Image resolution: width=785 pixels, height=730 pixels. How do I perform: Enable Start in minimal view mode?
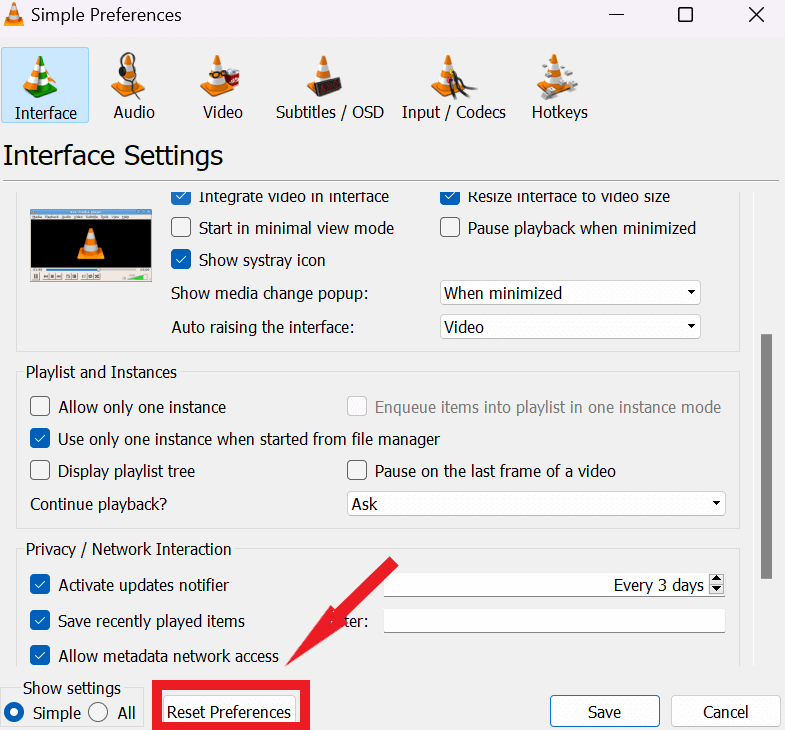(181, 228)
